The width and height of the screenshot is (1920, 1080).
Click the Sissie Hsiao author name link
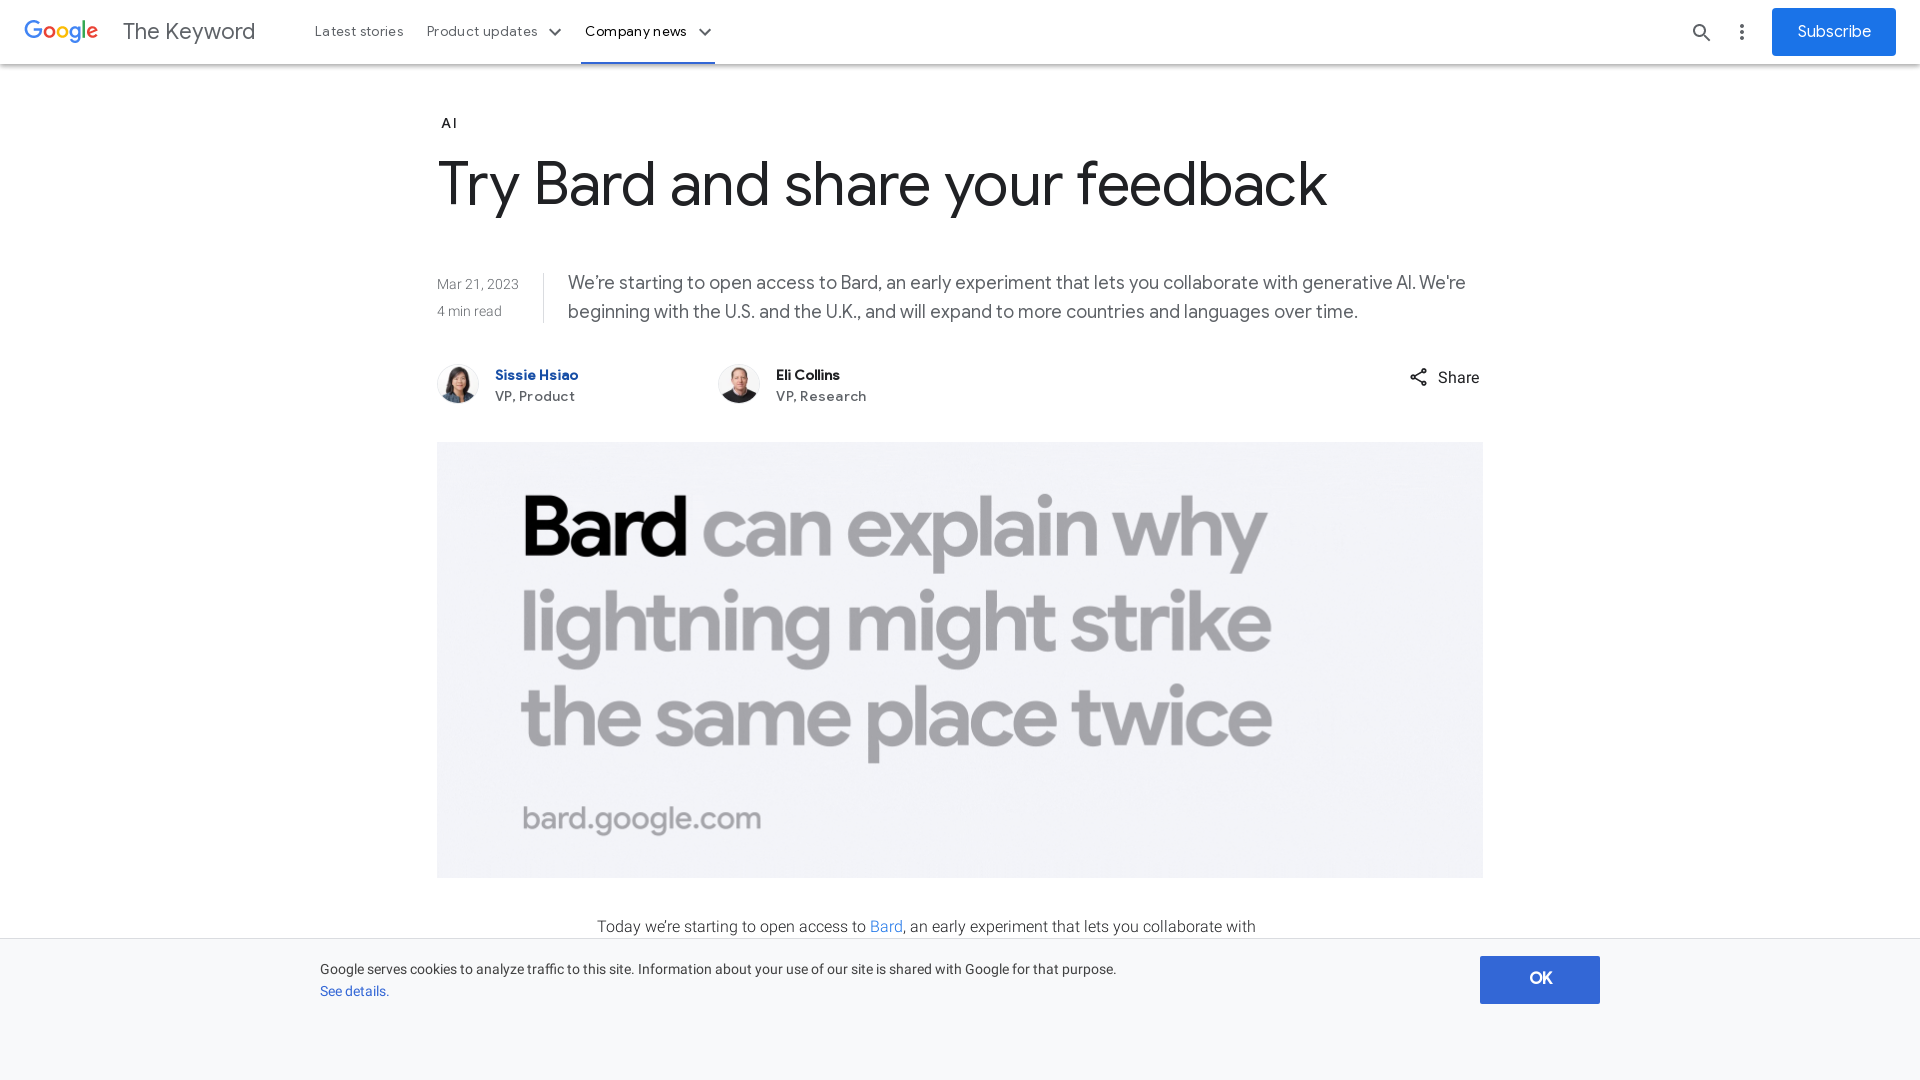click(537, 375)
